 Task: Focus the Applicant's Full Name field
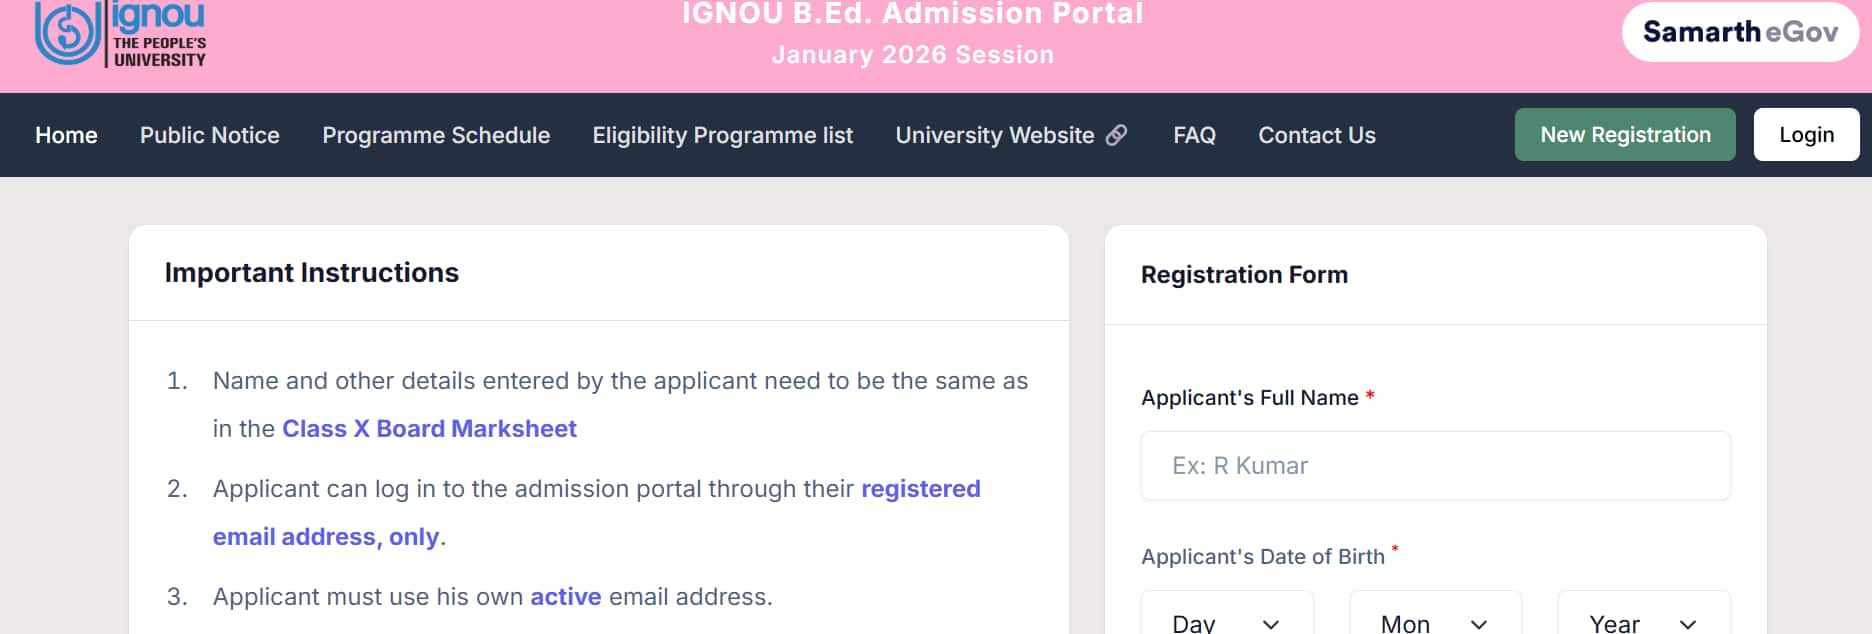[x=1435, y=466]
